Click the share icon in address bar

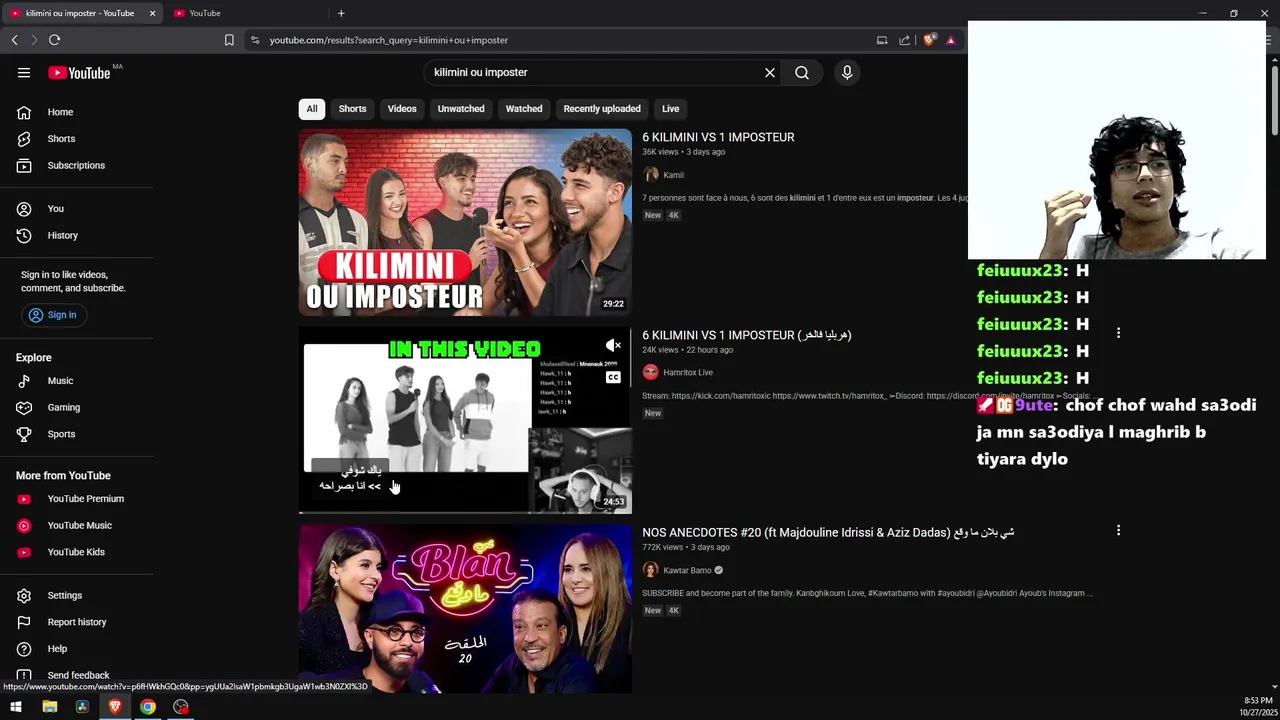click(x=904, y=40)
